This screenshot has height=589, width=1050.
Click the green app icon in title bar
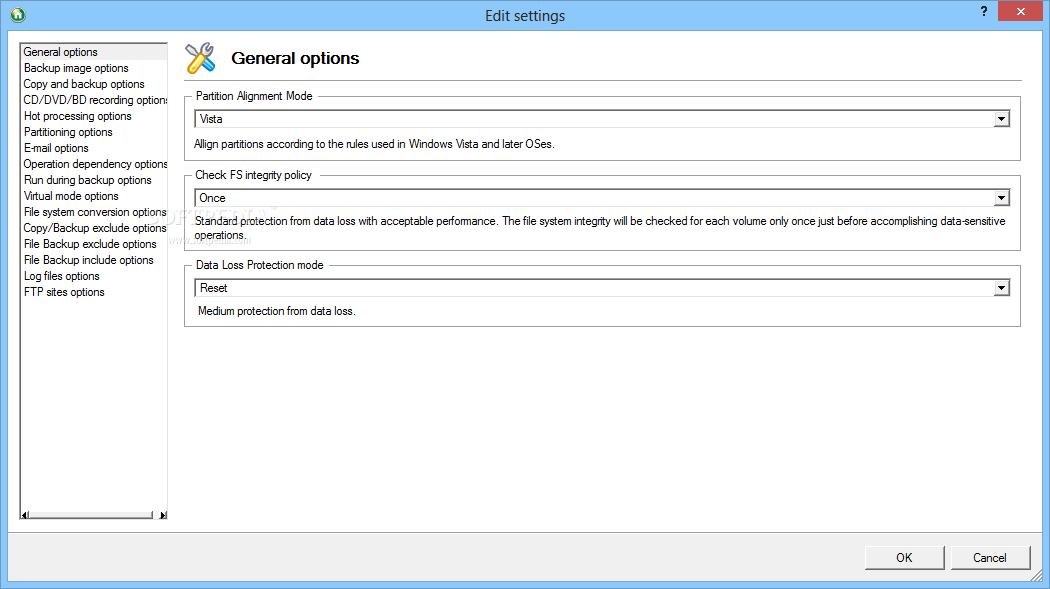(x=18, y=14)
